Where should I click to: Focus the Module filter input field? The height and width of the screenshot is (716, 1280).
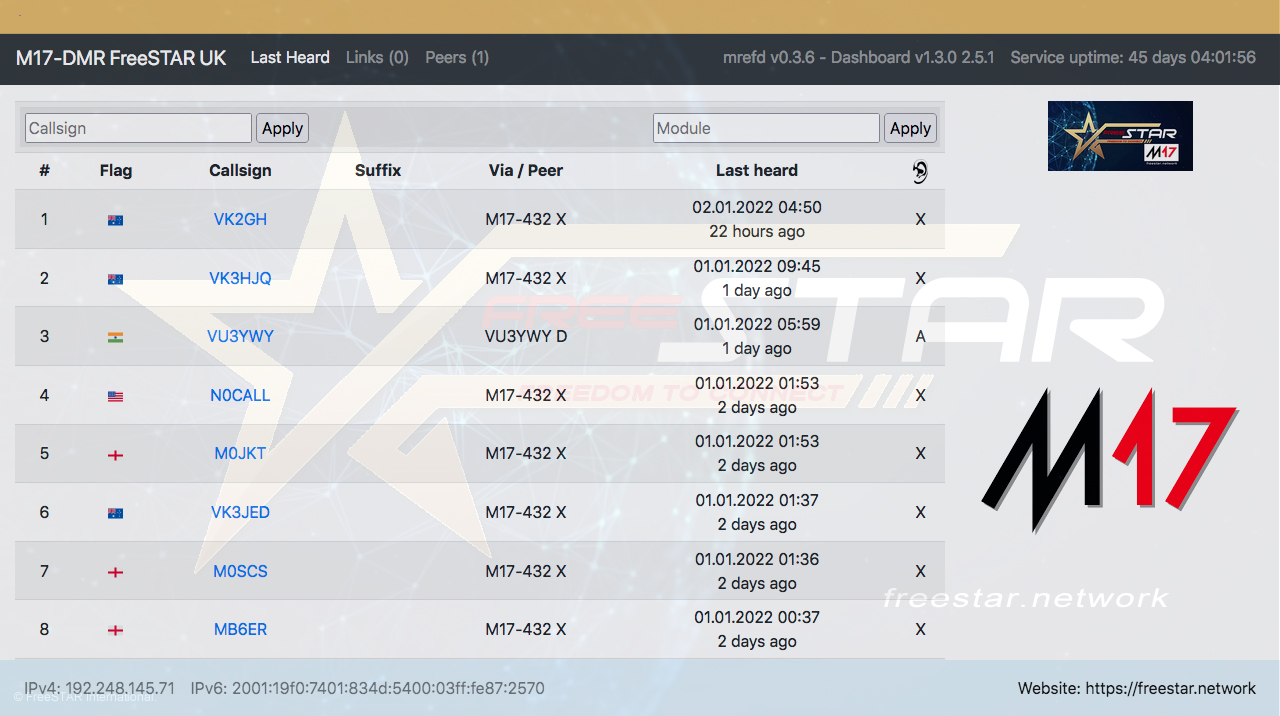point(766,128)
